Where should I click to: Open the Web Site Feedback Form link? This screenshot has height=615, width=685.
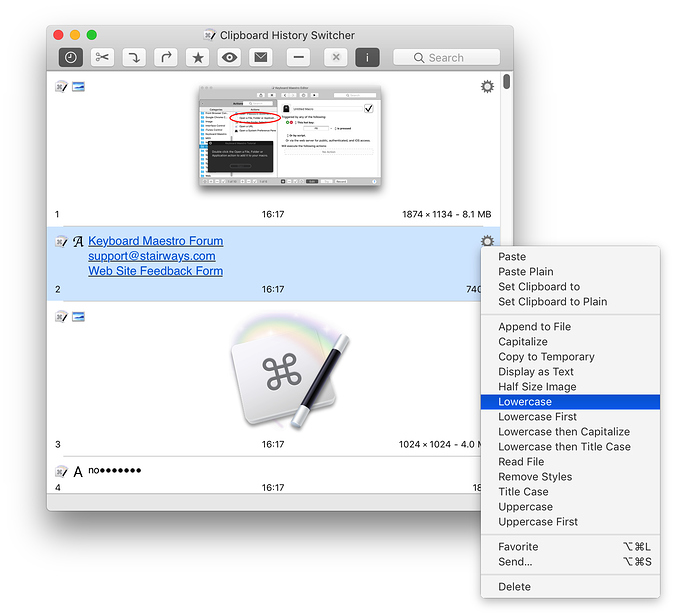coord(156,271)
